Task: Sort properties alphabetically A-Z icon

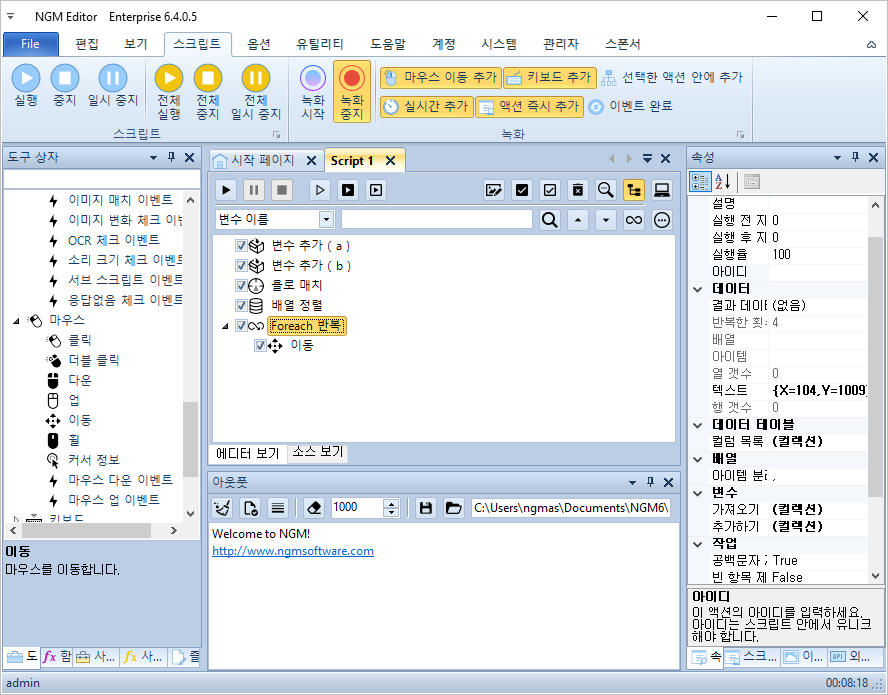Action: pos(723,182)
